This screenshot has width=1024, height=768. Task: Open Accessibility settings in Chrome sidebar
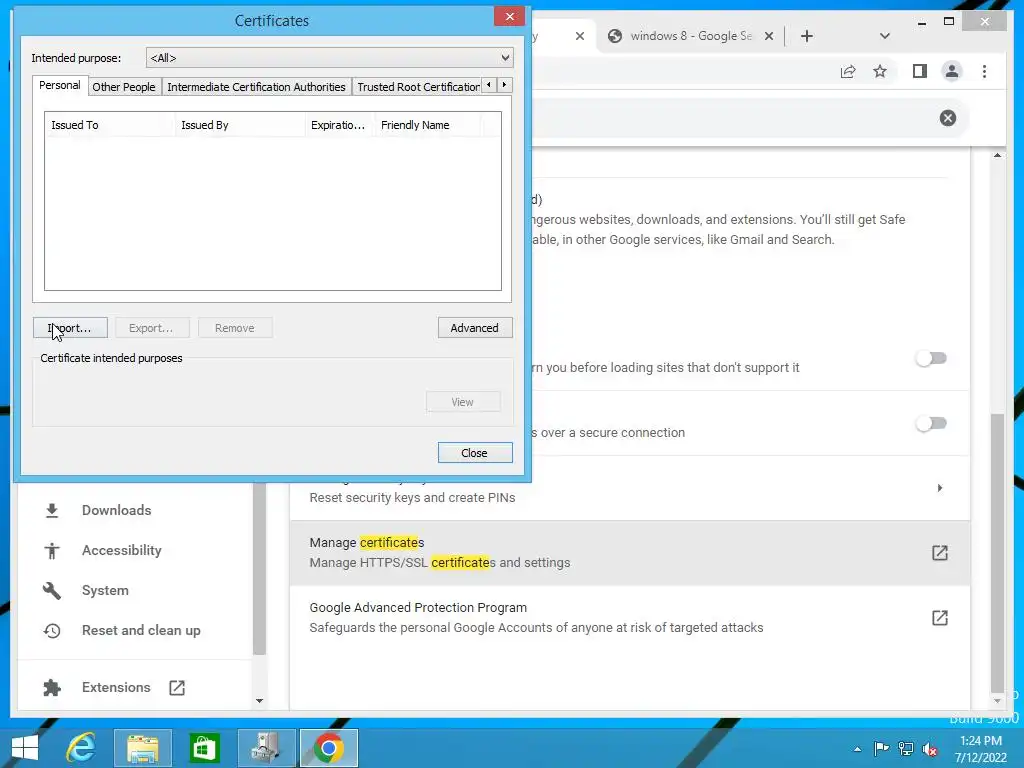(x=121, y=550)
